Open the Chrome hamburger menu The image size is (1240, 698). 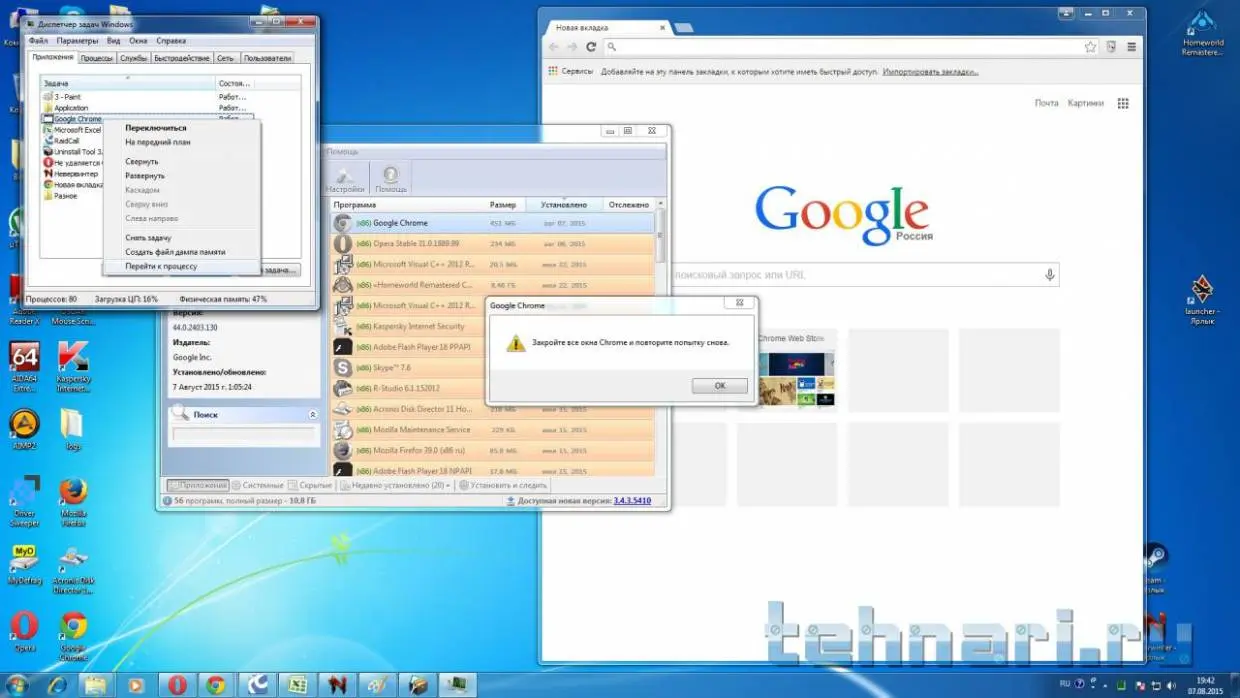coord(1132,47)
